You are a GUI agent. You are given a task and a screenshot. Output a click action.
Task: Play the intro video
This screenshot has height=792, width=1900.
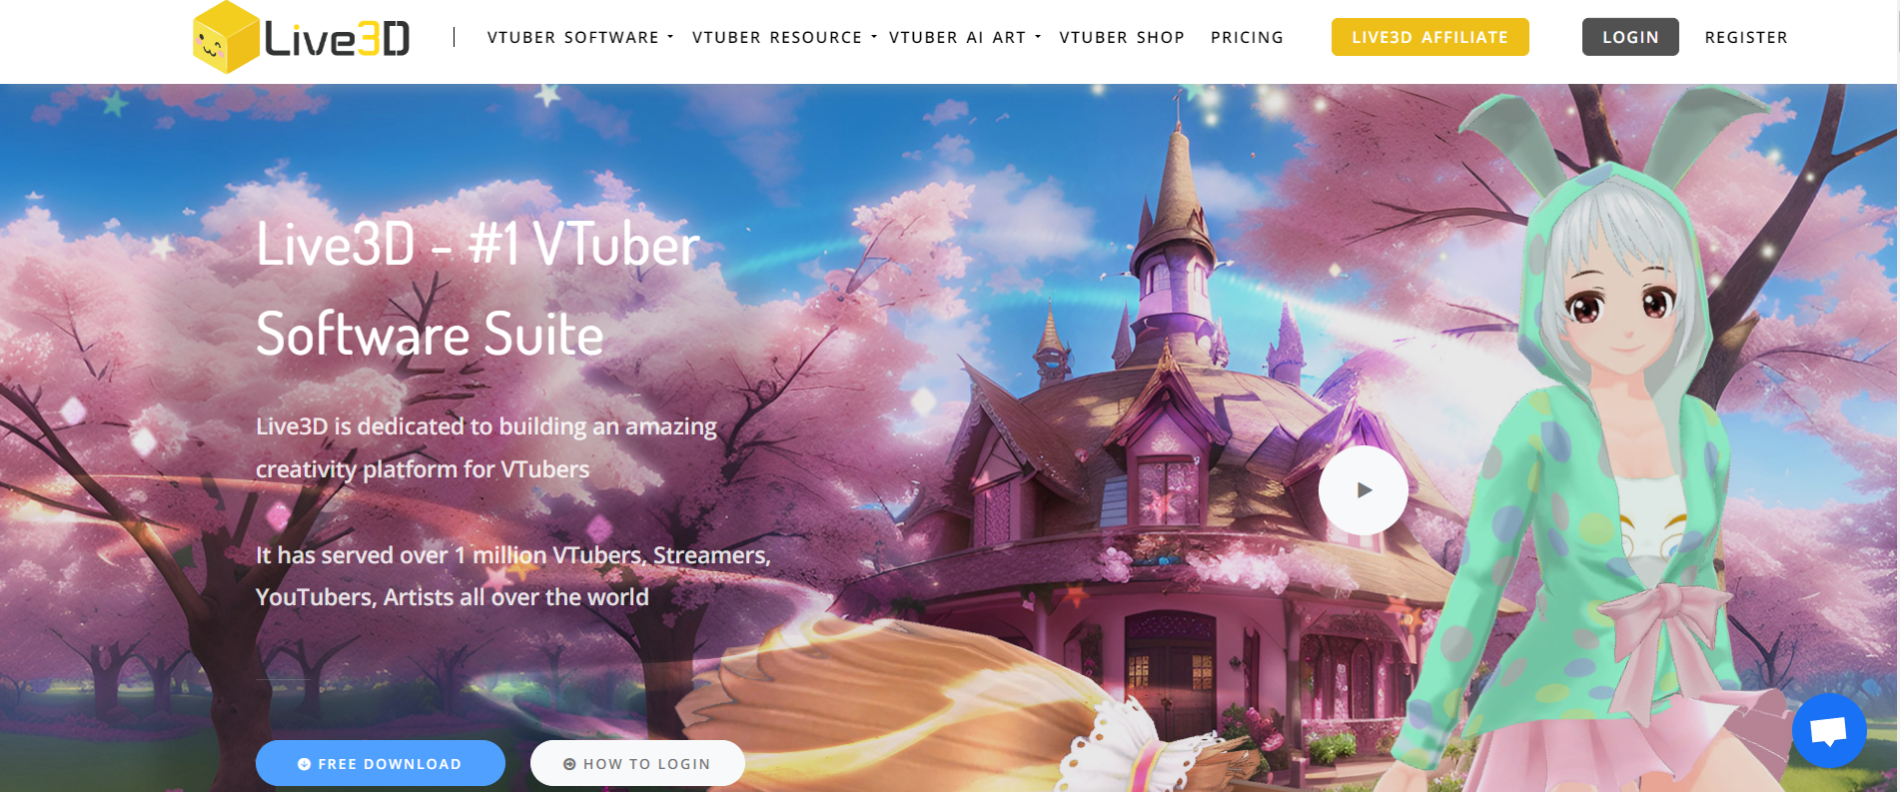pos(1363,490)
